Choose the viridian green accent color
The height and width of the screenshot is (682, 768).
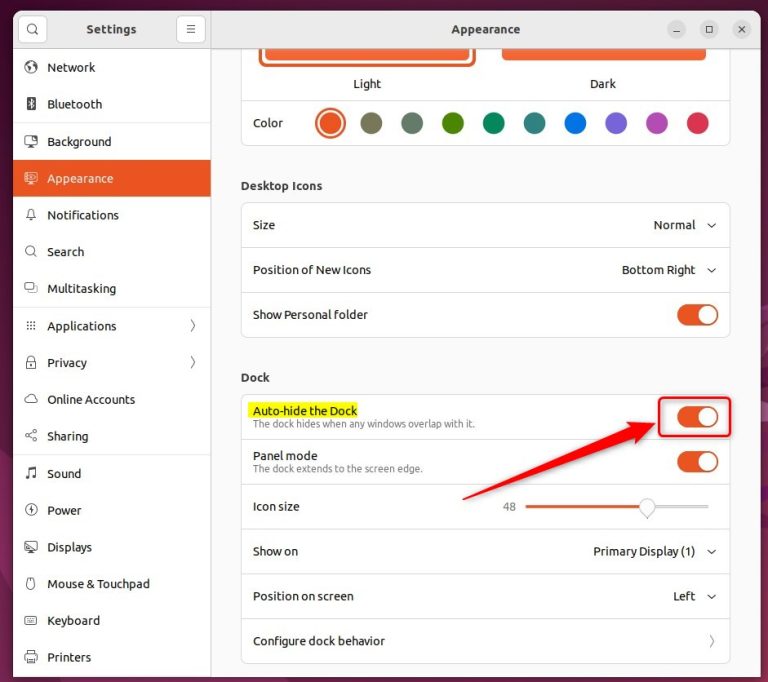(494, 123)
